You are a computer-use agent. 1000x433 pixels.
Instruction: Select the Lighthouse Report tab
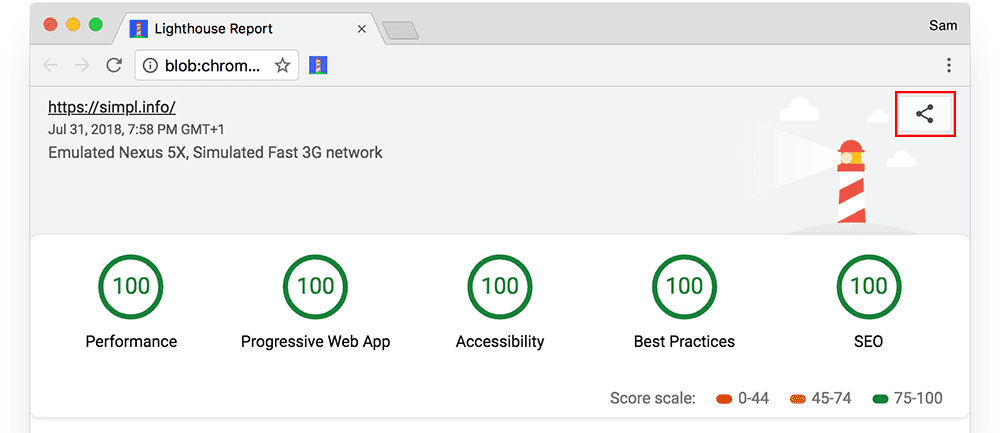230,28
